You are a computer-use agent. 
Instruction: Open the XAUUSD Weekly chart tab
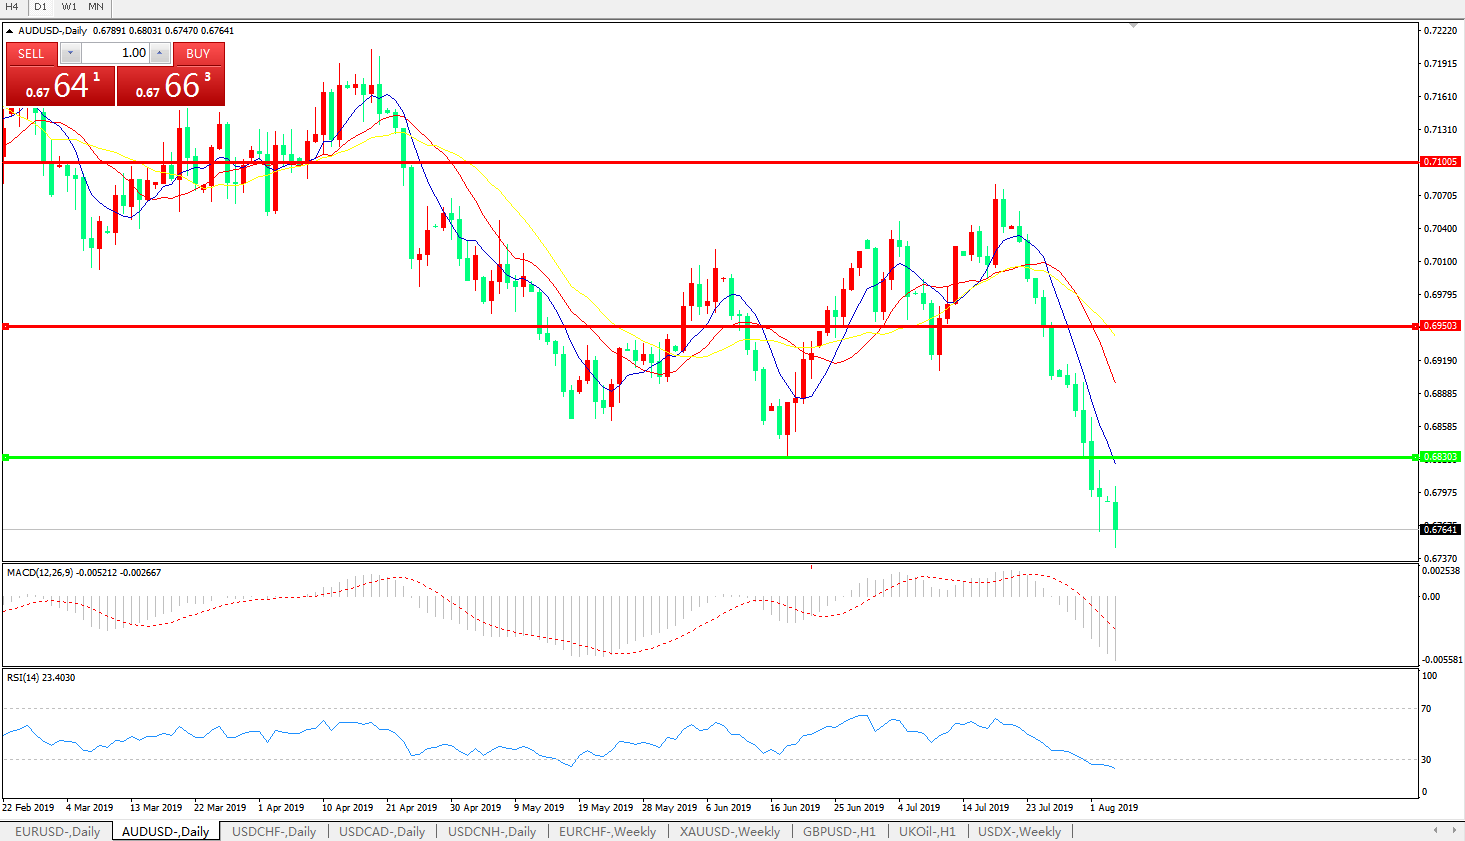pyautogui.click(x=729, y=831)
